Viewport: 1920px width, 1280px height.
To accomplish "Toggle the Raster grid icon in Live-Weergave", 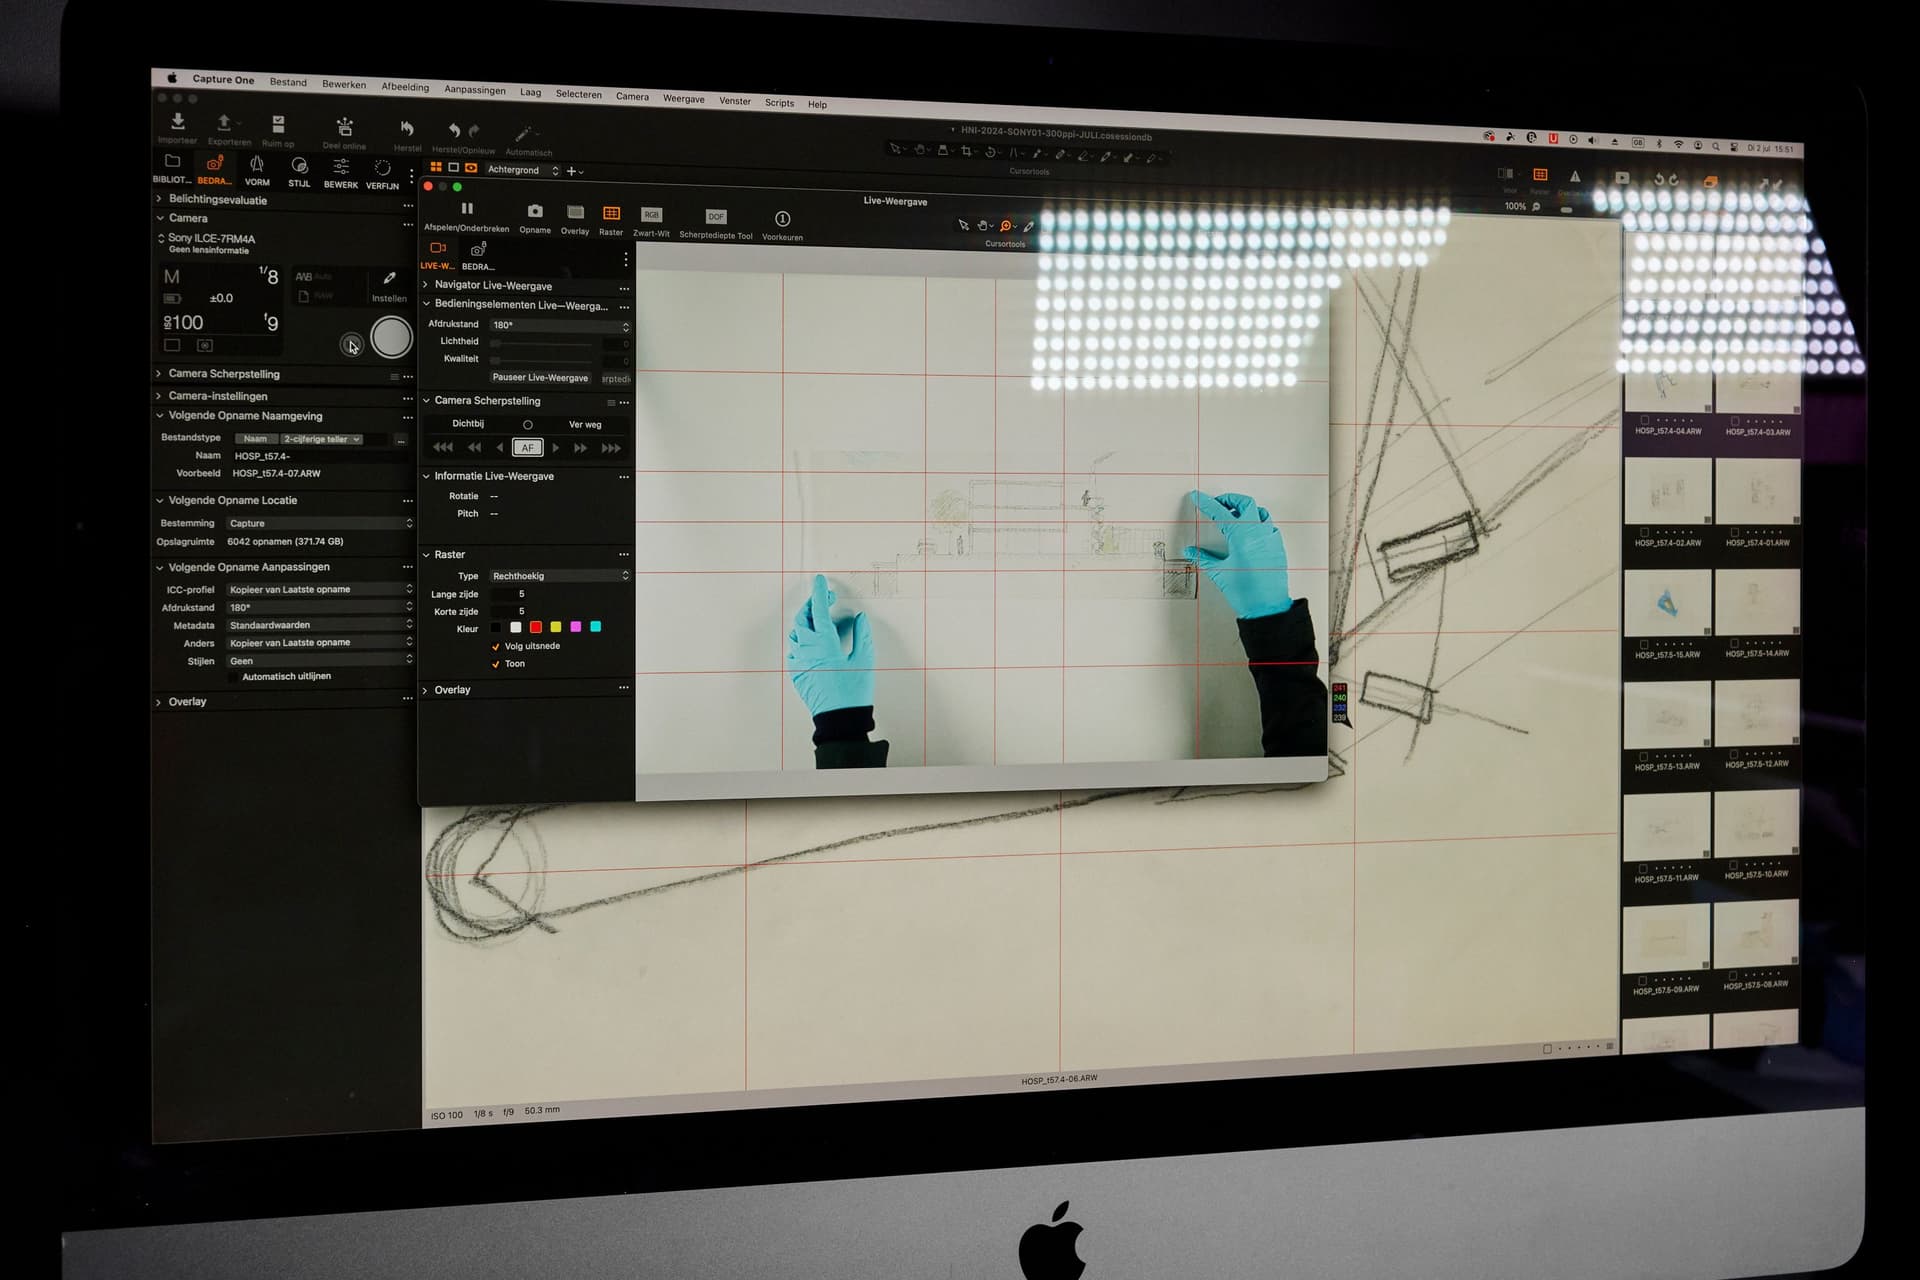I will (611, 213).
